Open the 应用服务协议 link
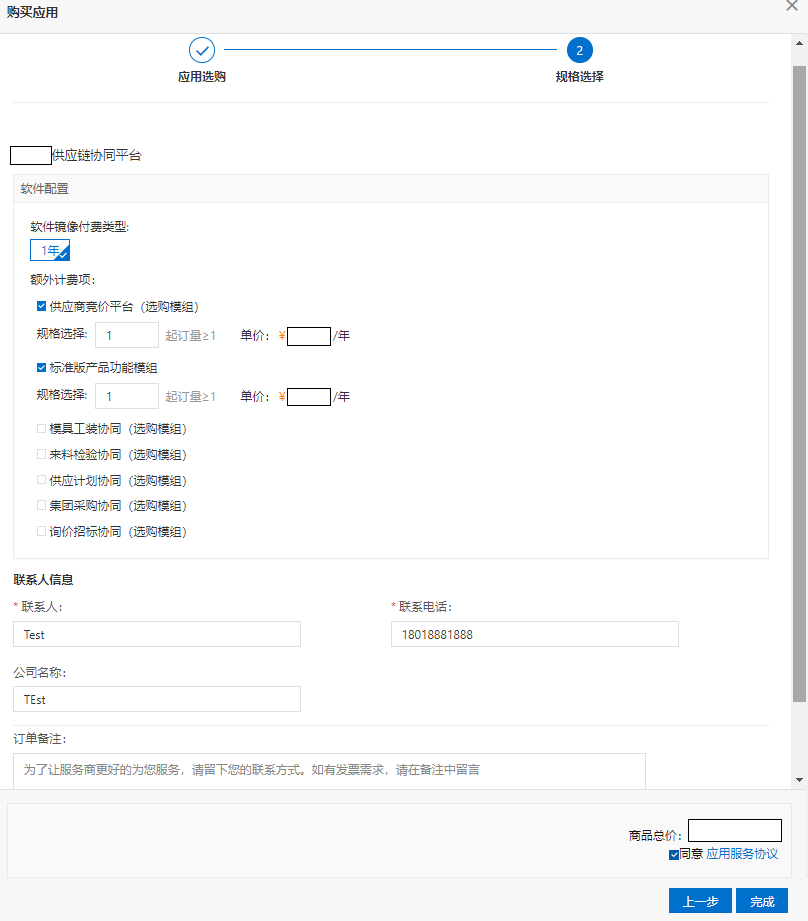 (x=742, y=854)
